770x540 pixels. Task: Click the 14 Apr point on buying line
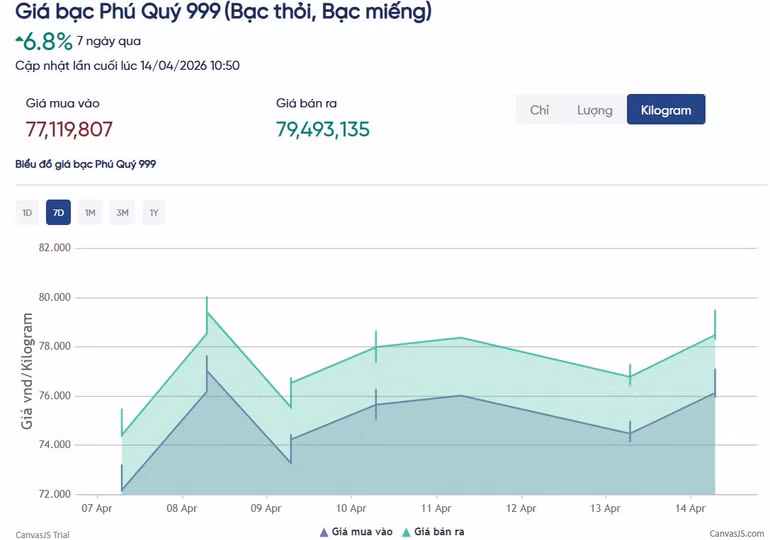[x=715, y=393]
